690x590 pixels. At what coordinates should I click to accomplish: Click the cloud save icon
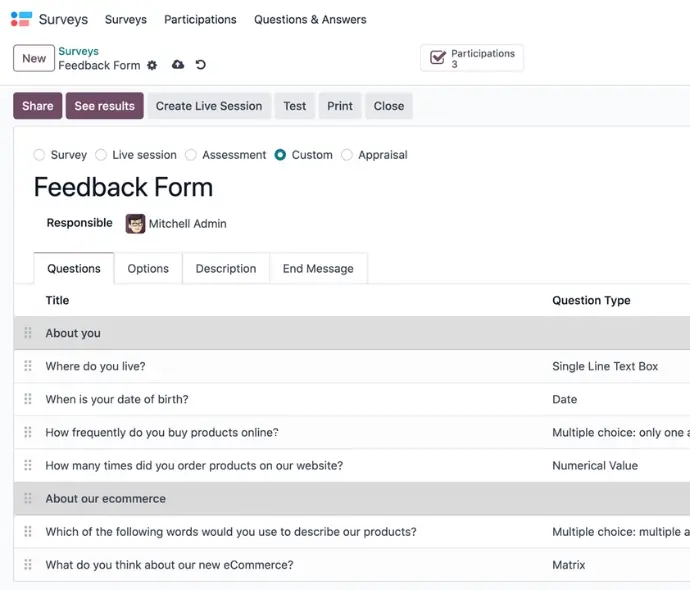[178, 65]
